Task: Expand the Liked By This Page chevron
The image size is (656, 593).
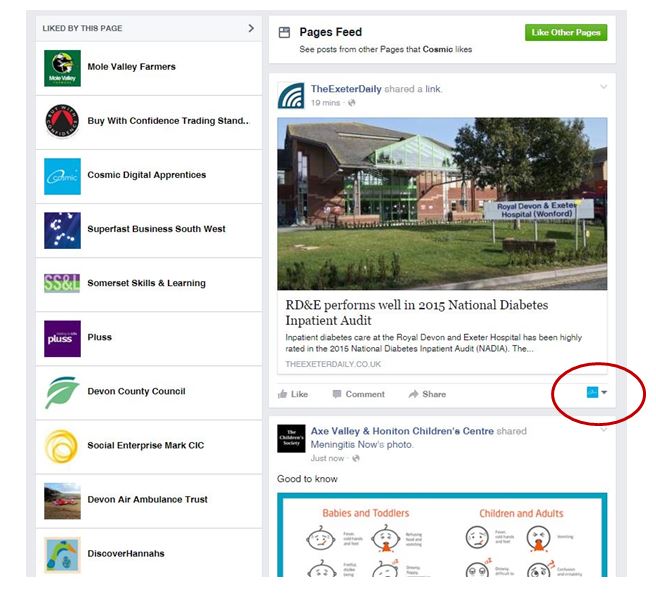Action: (251, 28)
